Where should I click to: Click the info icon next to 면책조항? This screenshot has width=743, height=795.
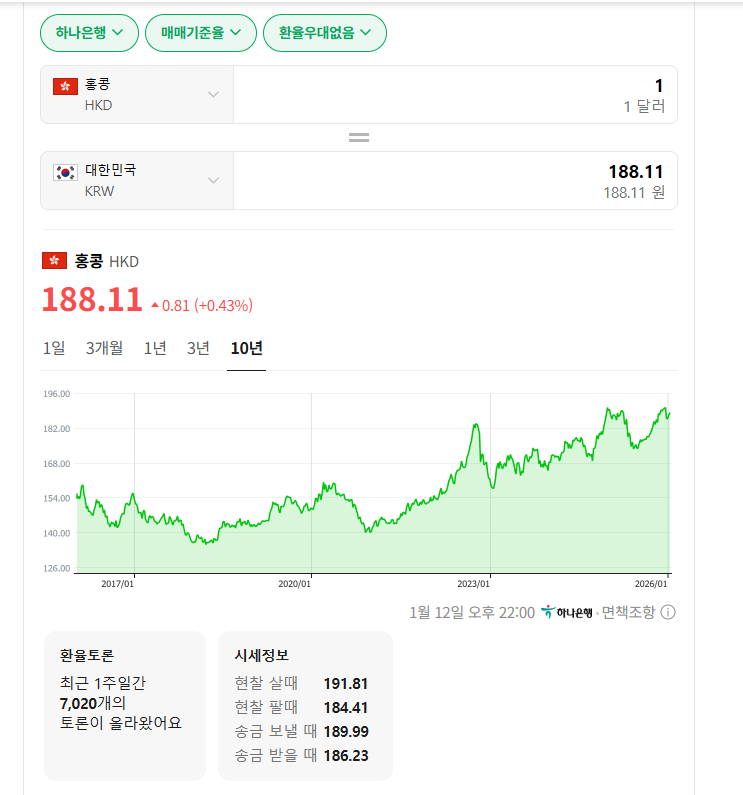tap(668, 612)
